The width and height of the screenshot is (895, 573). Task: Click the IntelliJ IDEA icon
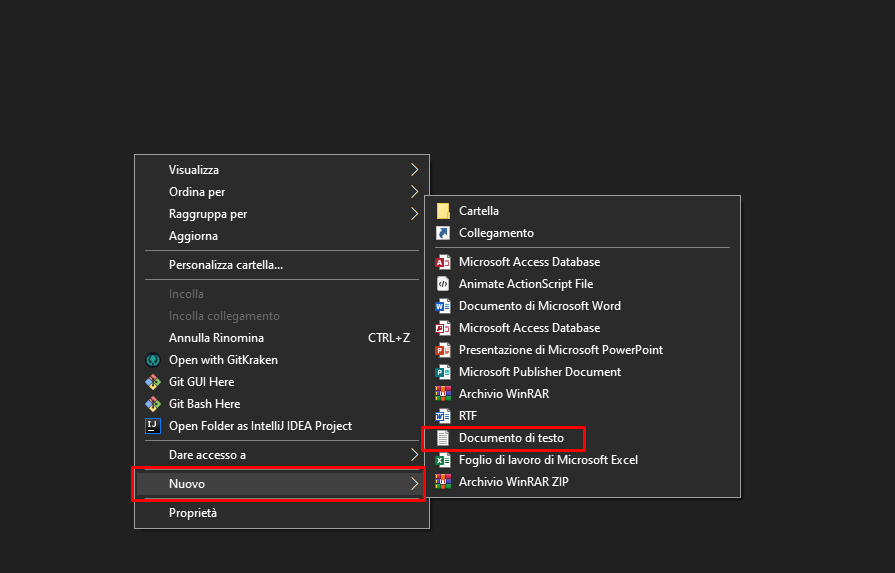(x=153, y=426)
